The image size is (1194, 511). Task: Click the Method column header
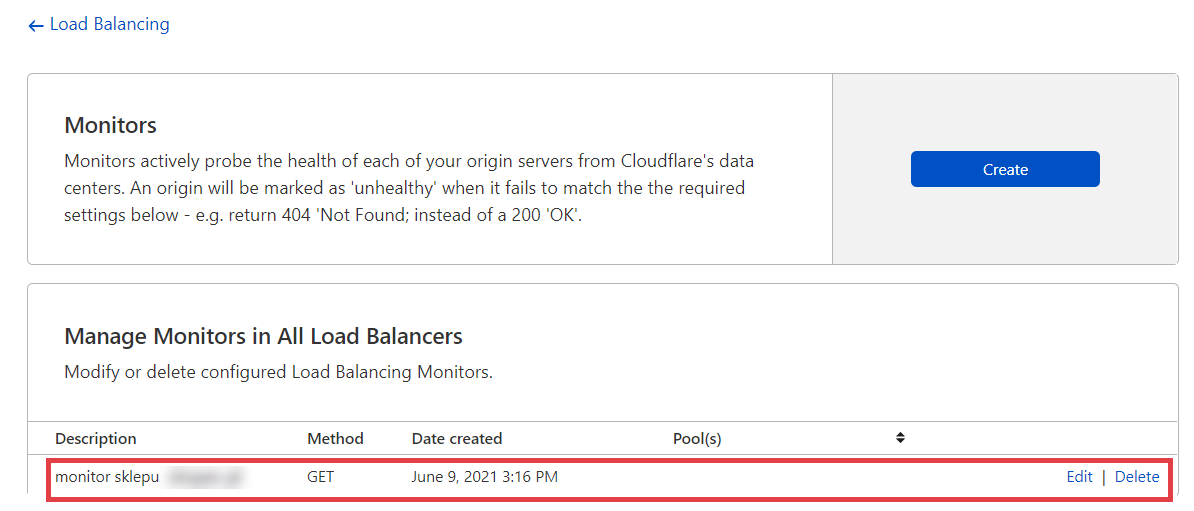[335, 439]
